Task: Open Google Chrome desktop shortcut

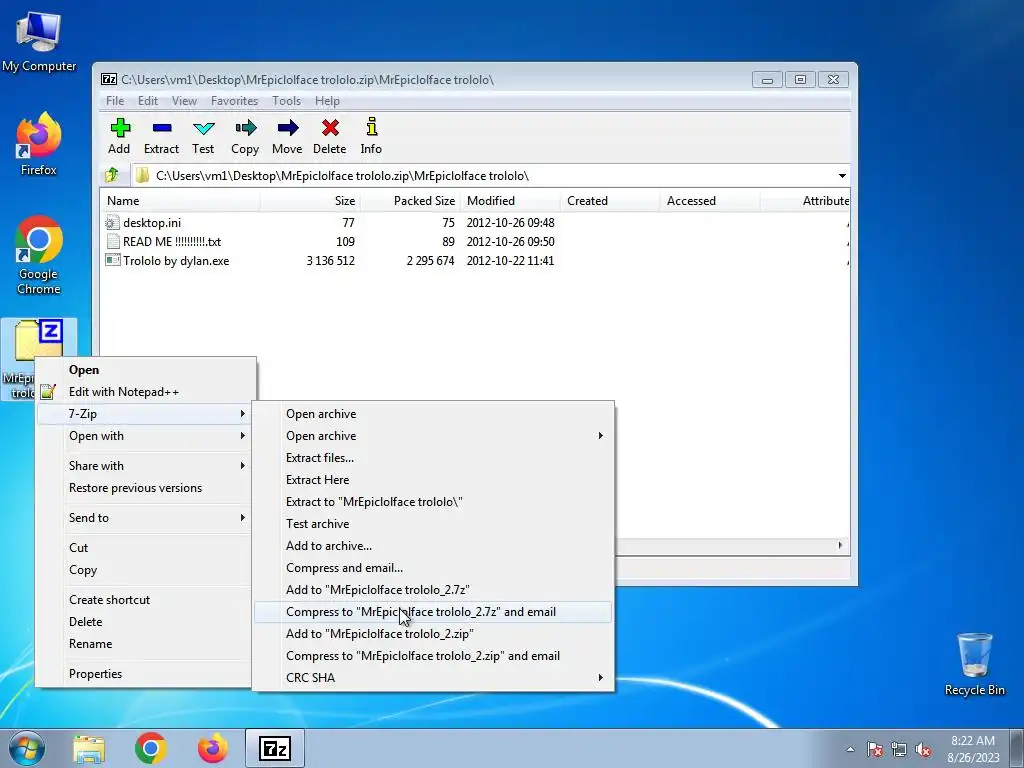Action: (x=39, y=255)
